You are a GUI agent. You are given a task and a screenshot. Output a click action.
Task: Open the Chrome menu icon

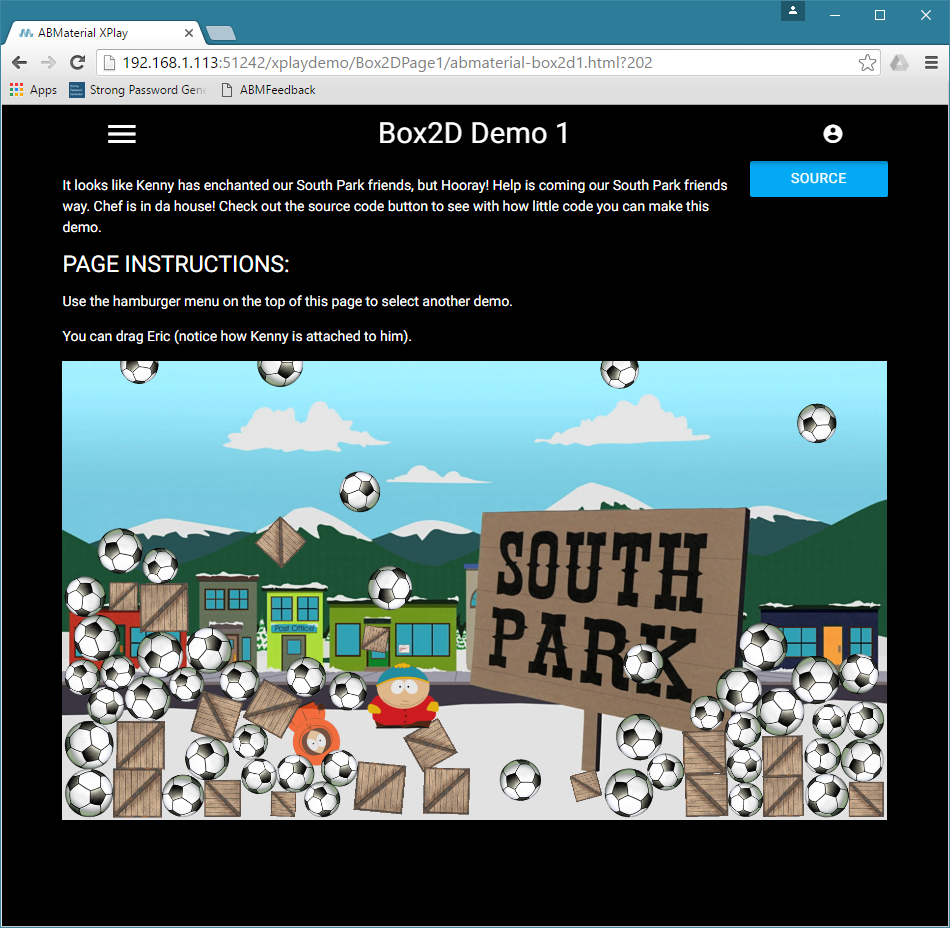[931, 62]
